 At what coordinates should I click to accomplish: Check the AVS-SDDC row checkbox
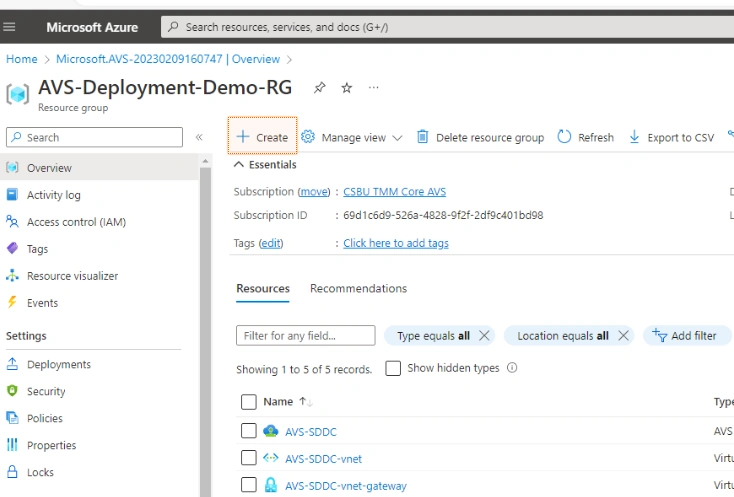249,431
